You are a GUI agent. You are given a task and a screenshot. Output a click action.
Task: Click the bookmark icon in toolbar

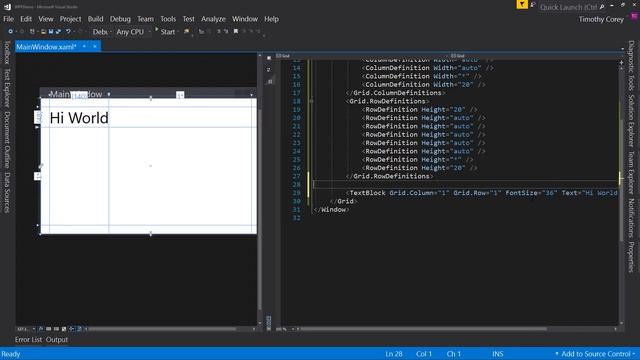pyautogui.click(x=236, y=31)
